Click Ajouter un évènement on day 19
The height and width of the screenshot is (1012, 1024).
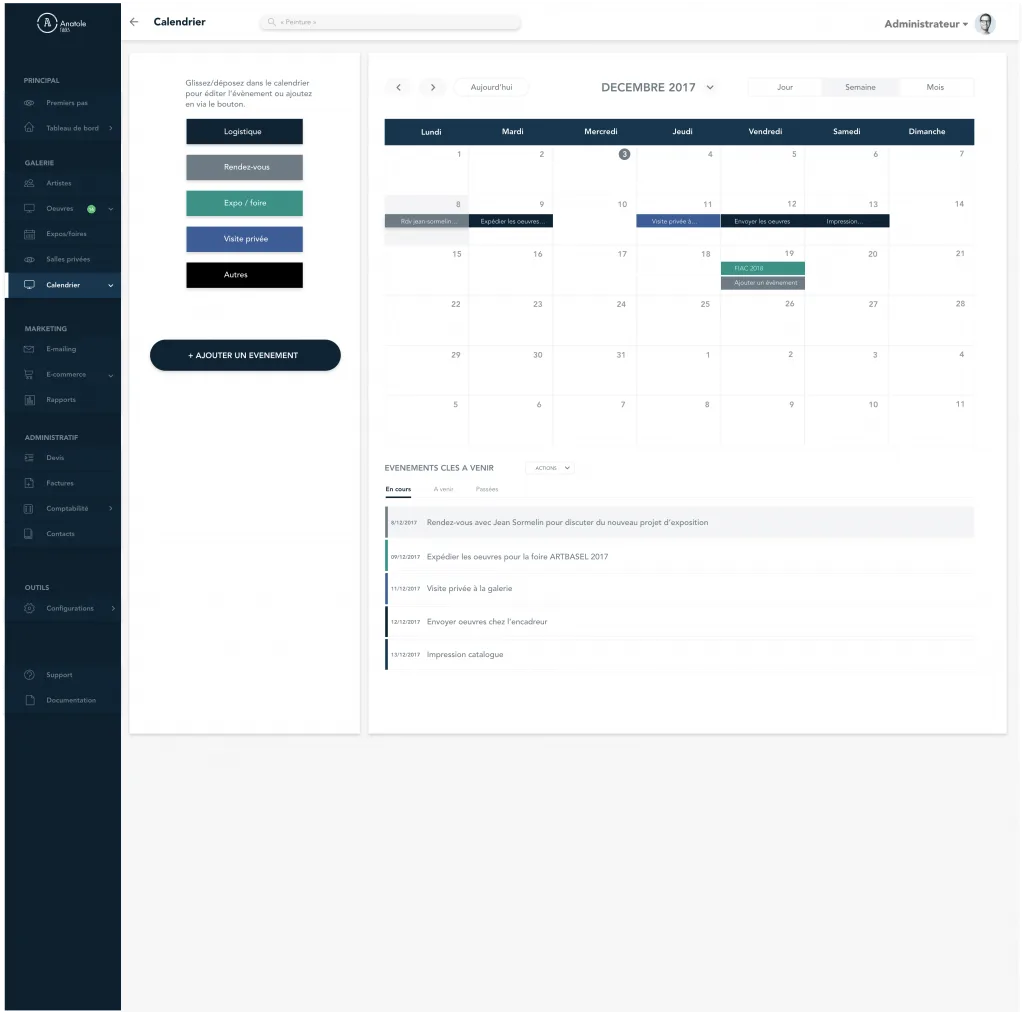click(763, 283)
